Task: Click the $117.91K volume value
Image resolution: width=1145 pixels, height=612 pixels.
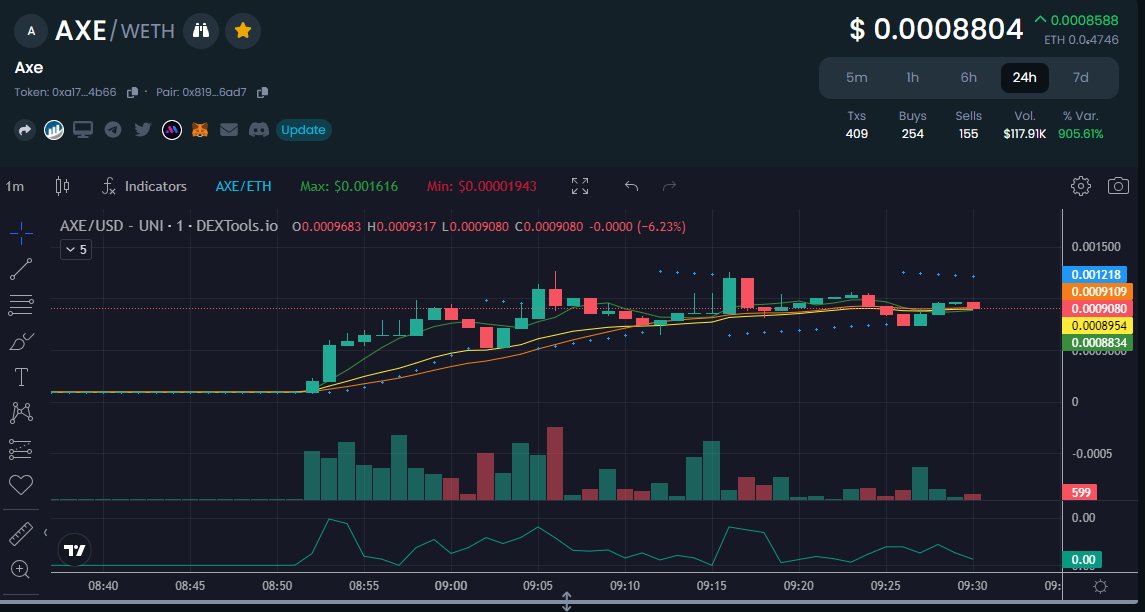Action: click(1025, 134)
